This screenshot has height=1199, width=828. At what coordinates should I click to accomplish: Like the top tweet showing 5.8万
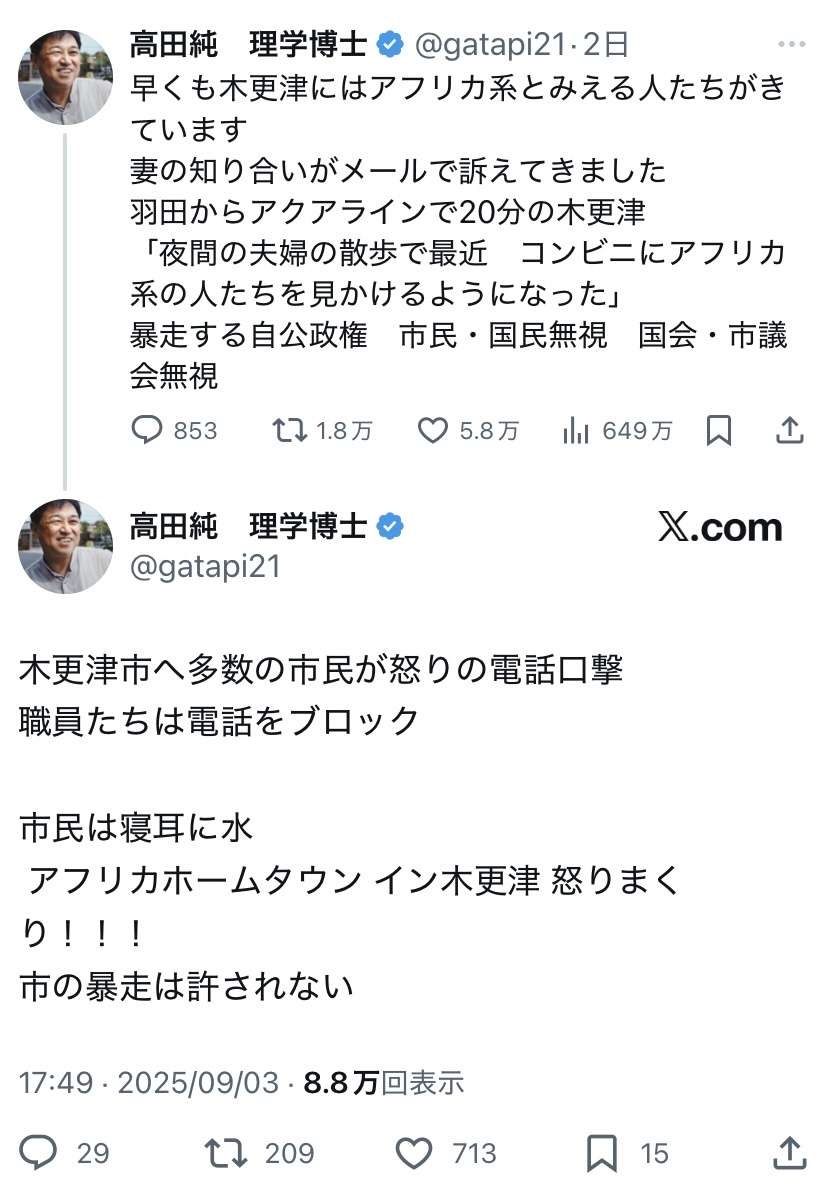(432, 430)
